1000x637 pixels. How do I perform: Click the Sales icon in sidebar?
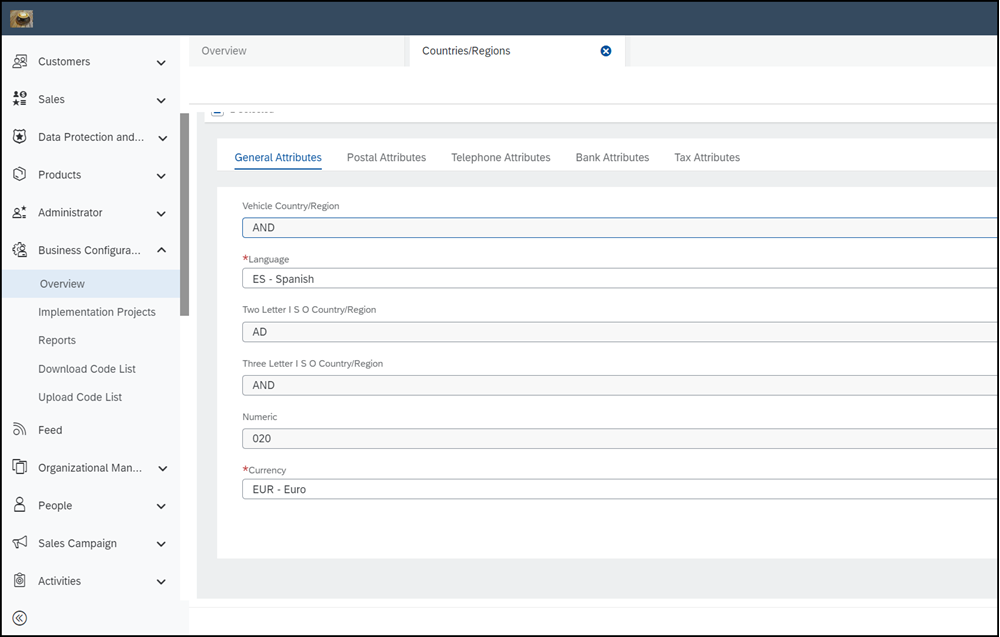19,99
